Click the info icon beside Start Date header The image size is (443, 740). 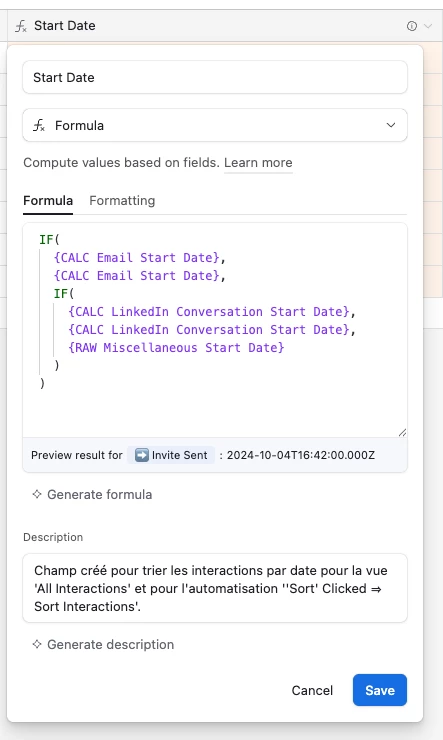pyautogui.click(x=411, y=26)
